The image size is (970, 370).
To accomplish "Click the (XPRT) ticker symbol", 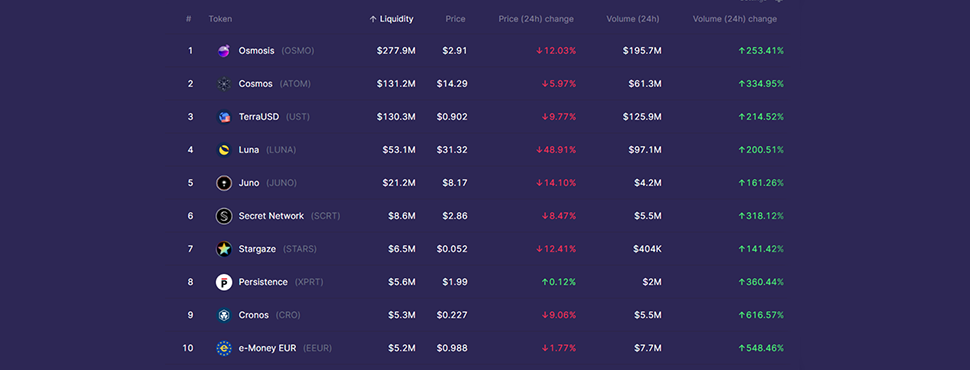I will (x=309, y=282).
